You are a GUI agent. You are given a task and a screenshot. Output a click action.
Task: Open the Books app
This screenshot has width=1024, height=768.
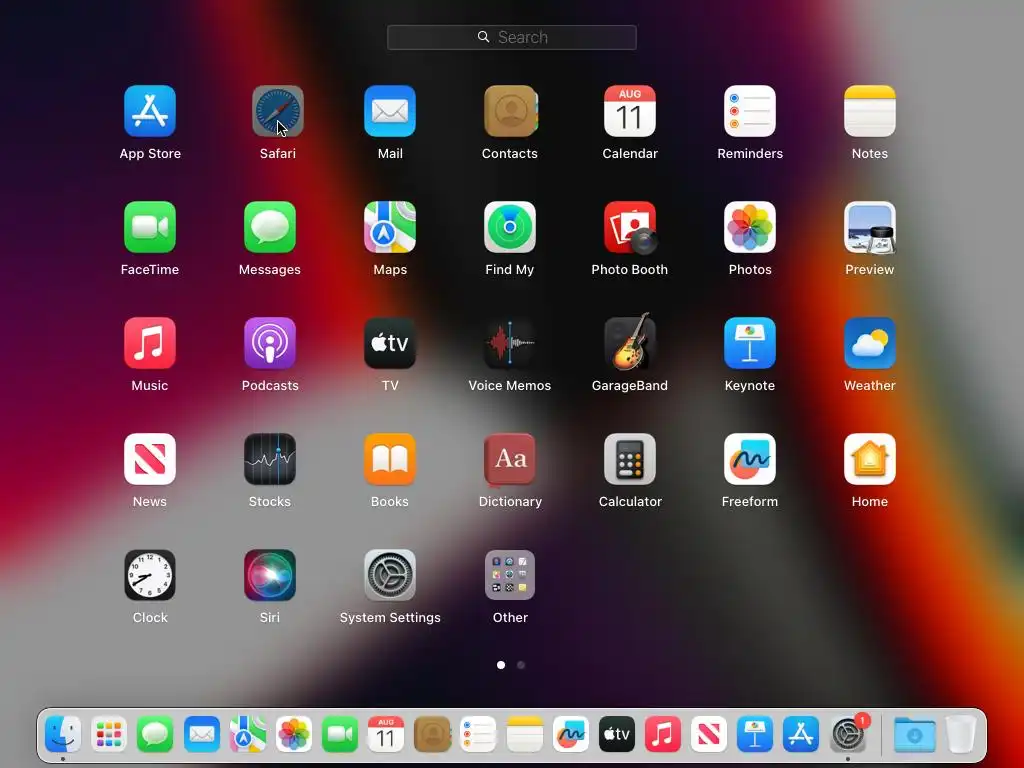[390, 459]
